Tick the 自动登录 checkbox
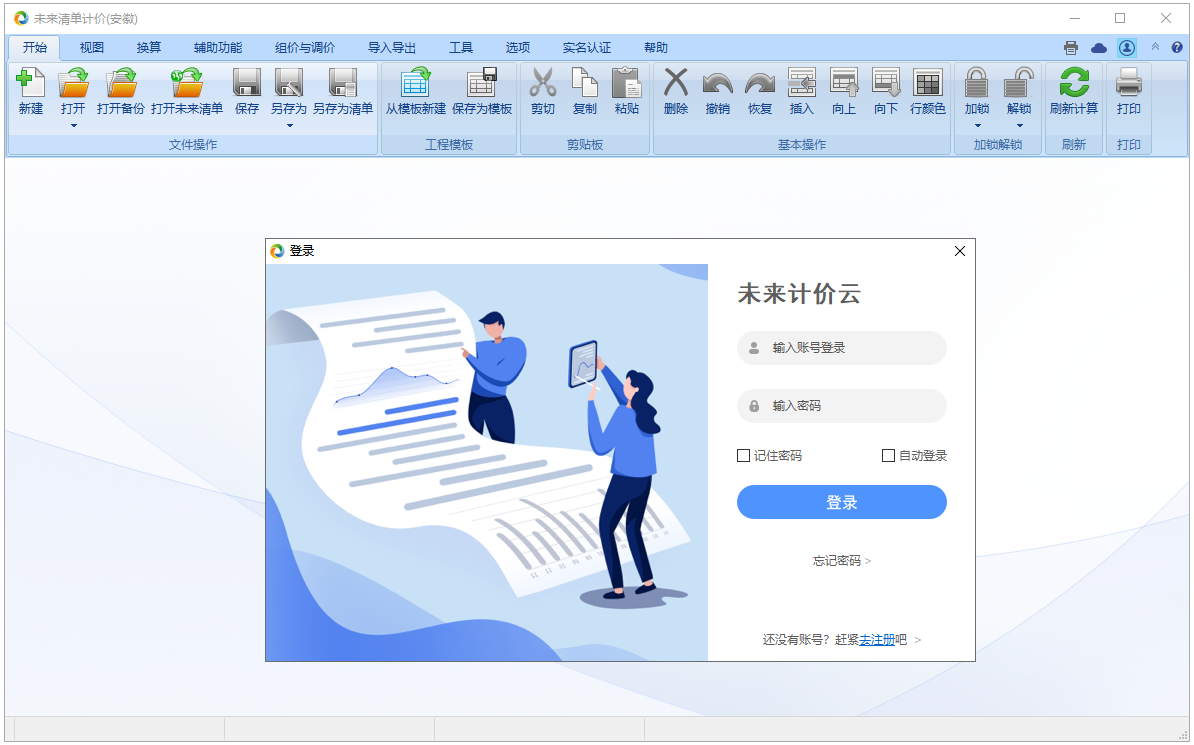The image size is (1194, 745). [888, 456]
